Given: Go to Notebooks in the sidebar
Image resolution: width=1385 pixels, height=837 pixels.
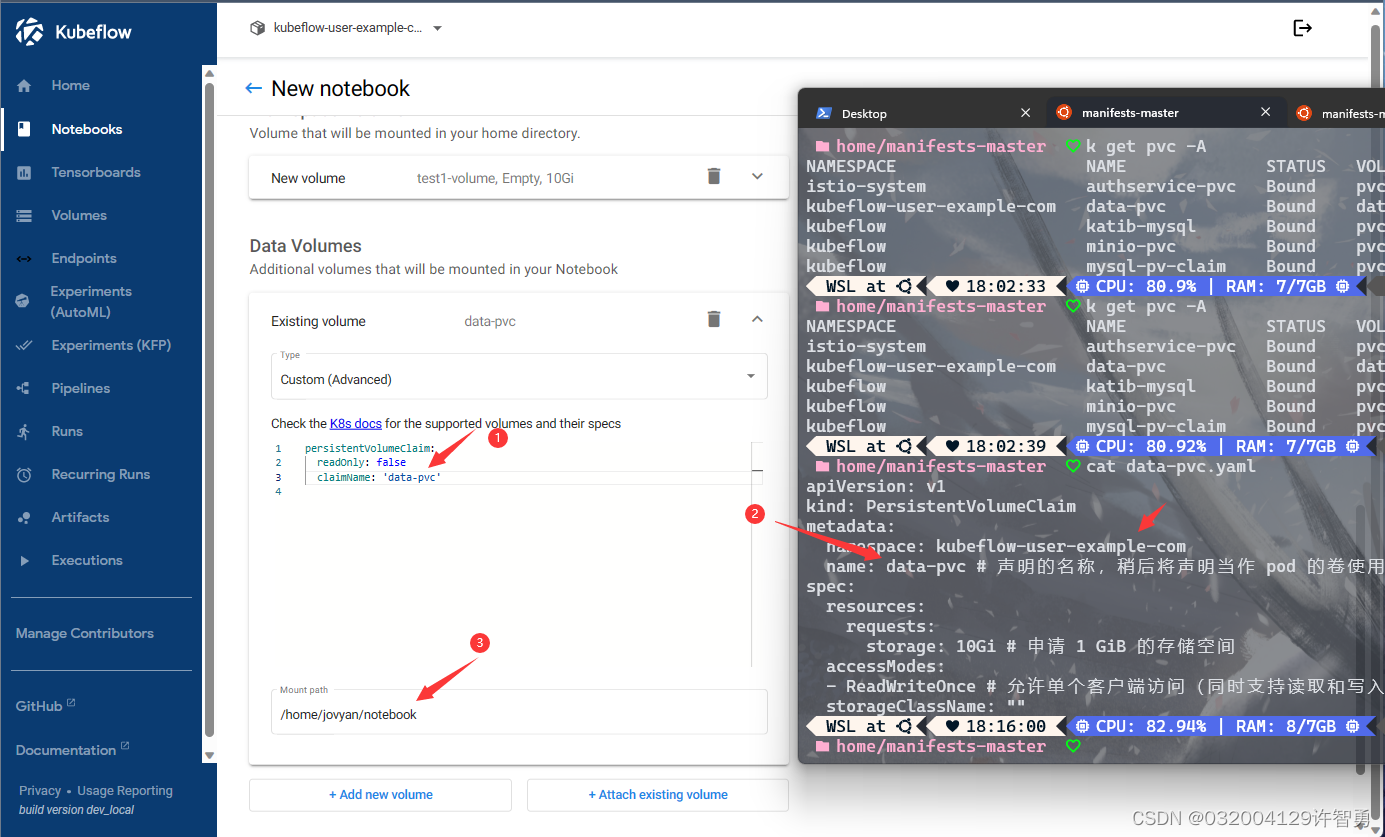Looking at the screenshot, I should coord(87,129).
